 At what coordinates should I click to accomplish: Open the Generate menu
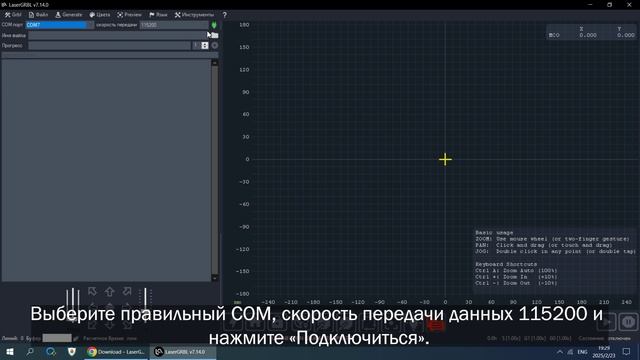tap(69, 15)
